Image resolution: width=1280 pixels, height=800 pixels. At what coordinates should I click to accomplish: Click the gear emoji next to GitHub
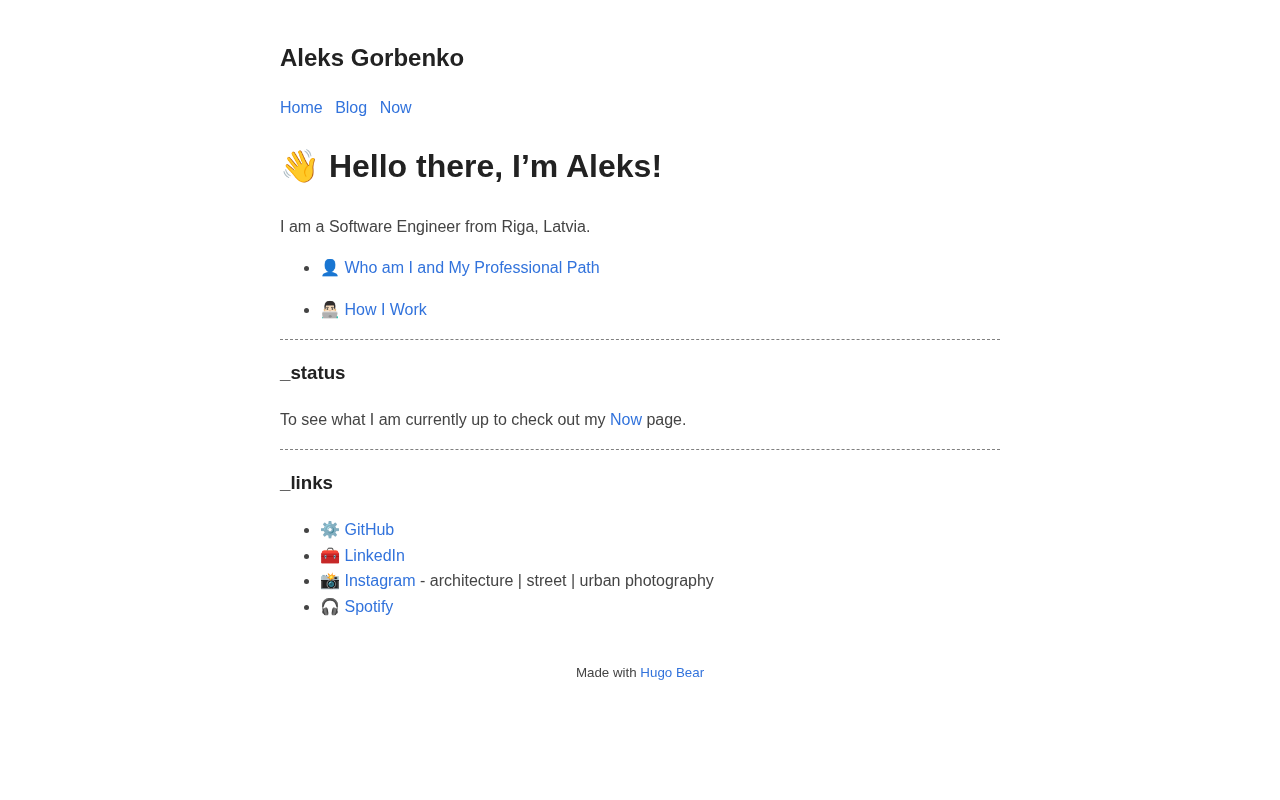coord(330,530)
